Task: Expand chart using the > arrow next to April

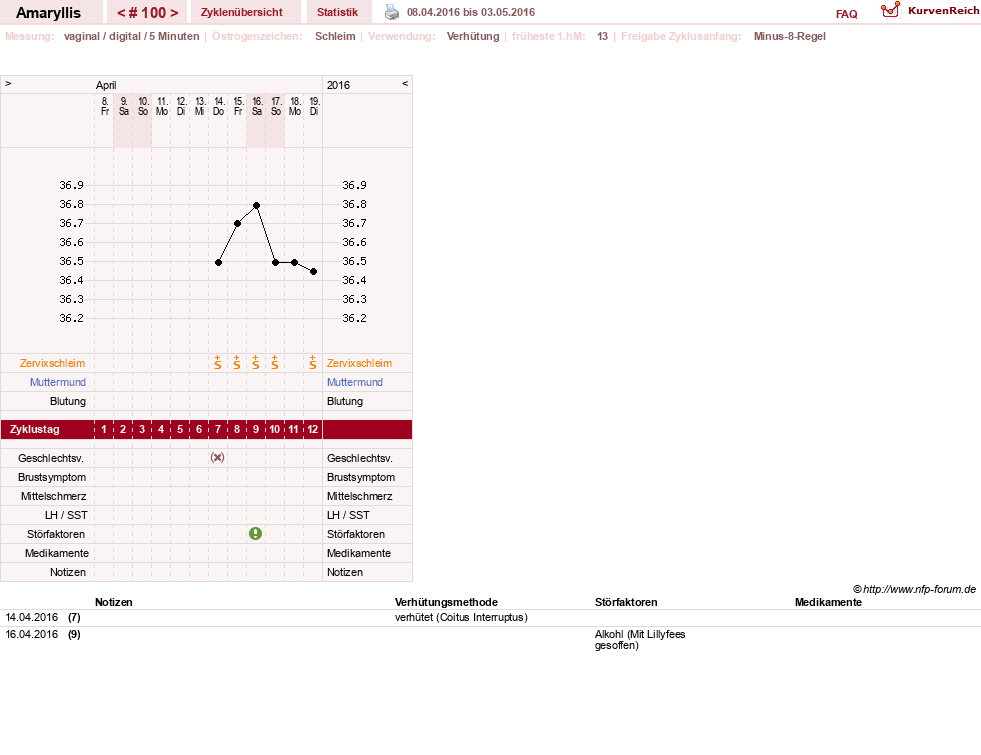Action: pyautogui.click(x=8, y=83)
